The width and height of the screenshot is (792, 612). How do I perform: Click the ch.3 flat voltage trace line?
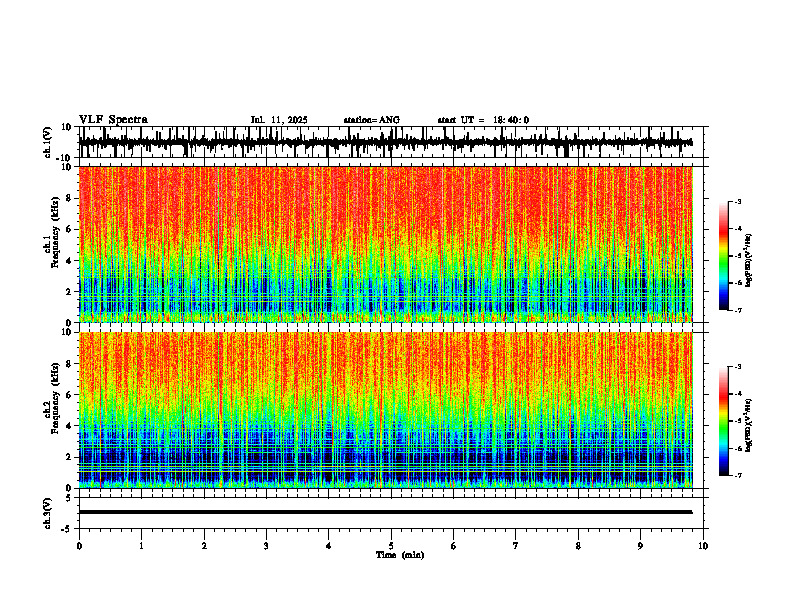coord(386,512)
